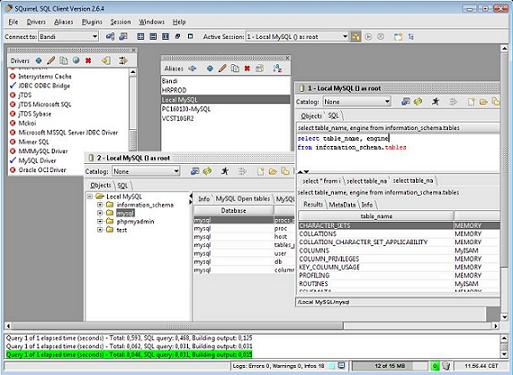This screenshot has height=375, width=513.
Task: Click the Copy driver icon in Drivers toolbar
Action: coord(63,61)
